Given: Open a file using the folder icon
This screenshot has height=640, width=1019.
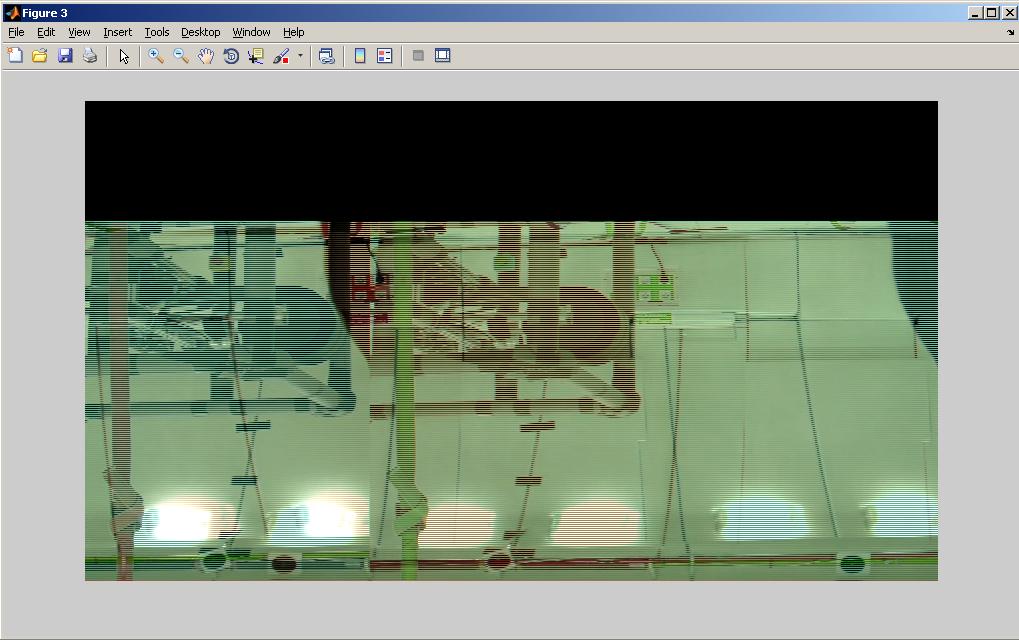Looking at the screenshot, I should coord(40,56).
